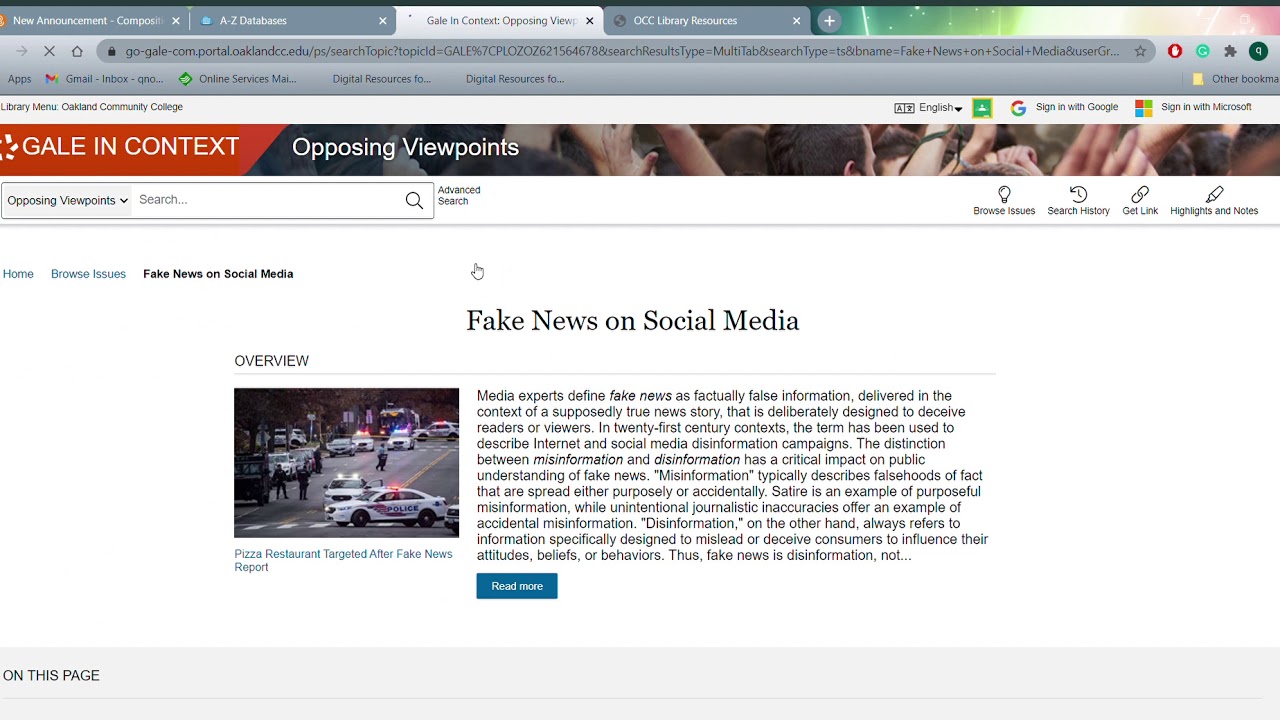
Task: Close the A-Z Databases tab
Action: point(382,20)
